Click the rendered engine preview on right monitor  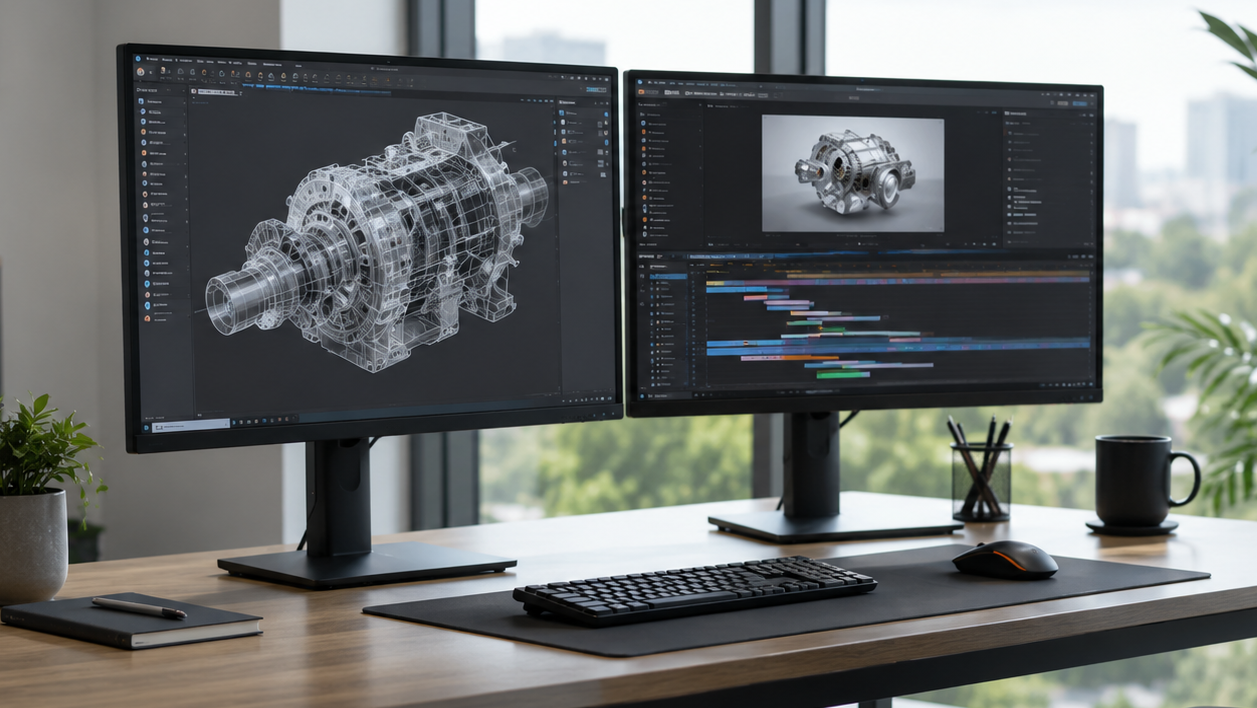coord(853,173)
